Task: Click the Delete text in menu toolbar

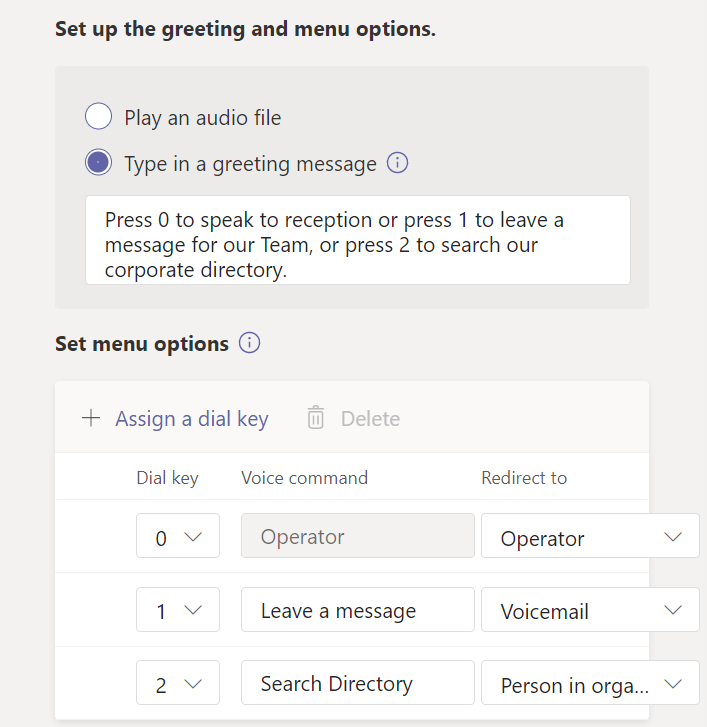Action: (370, 419)
